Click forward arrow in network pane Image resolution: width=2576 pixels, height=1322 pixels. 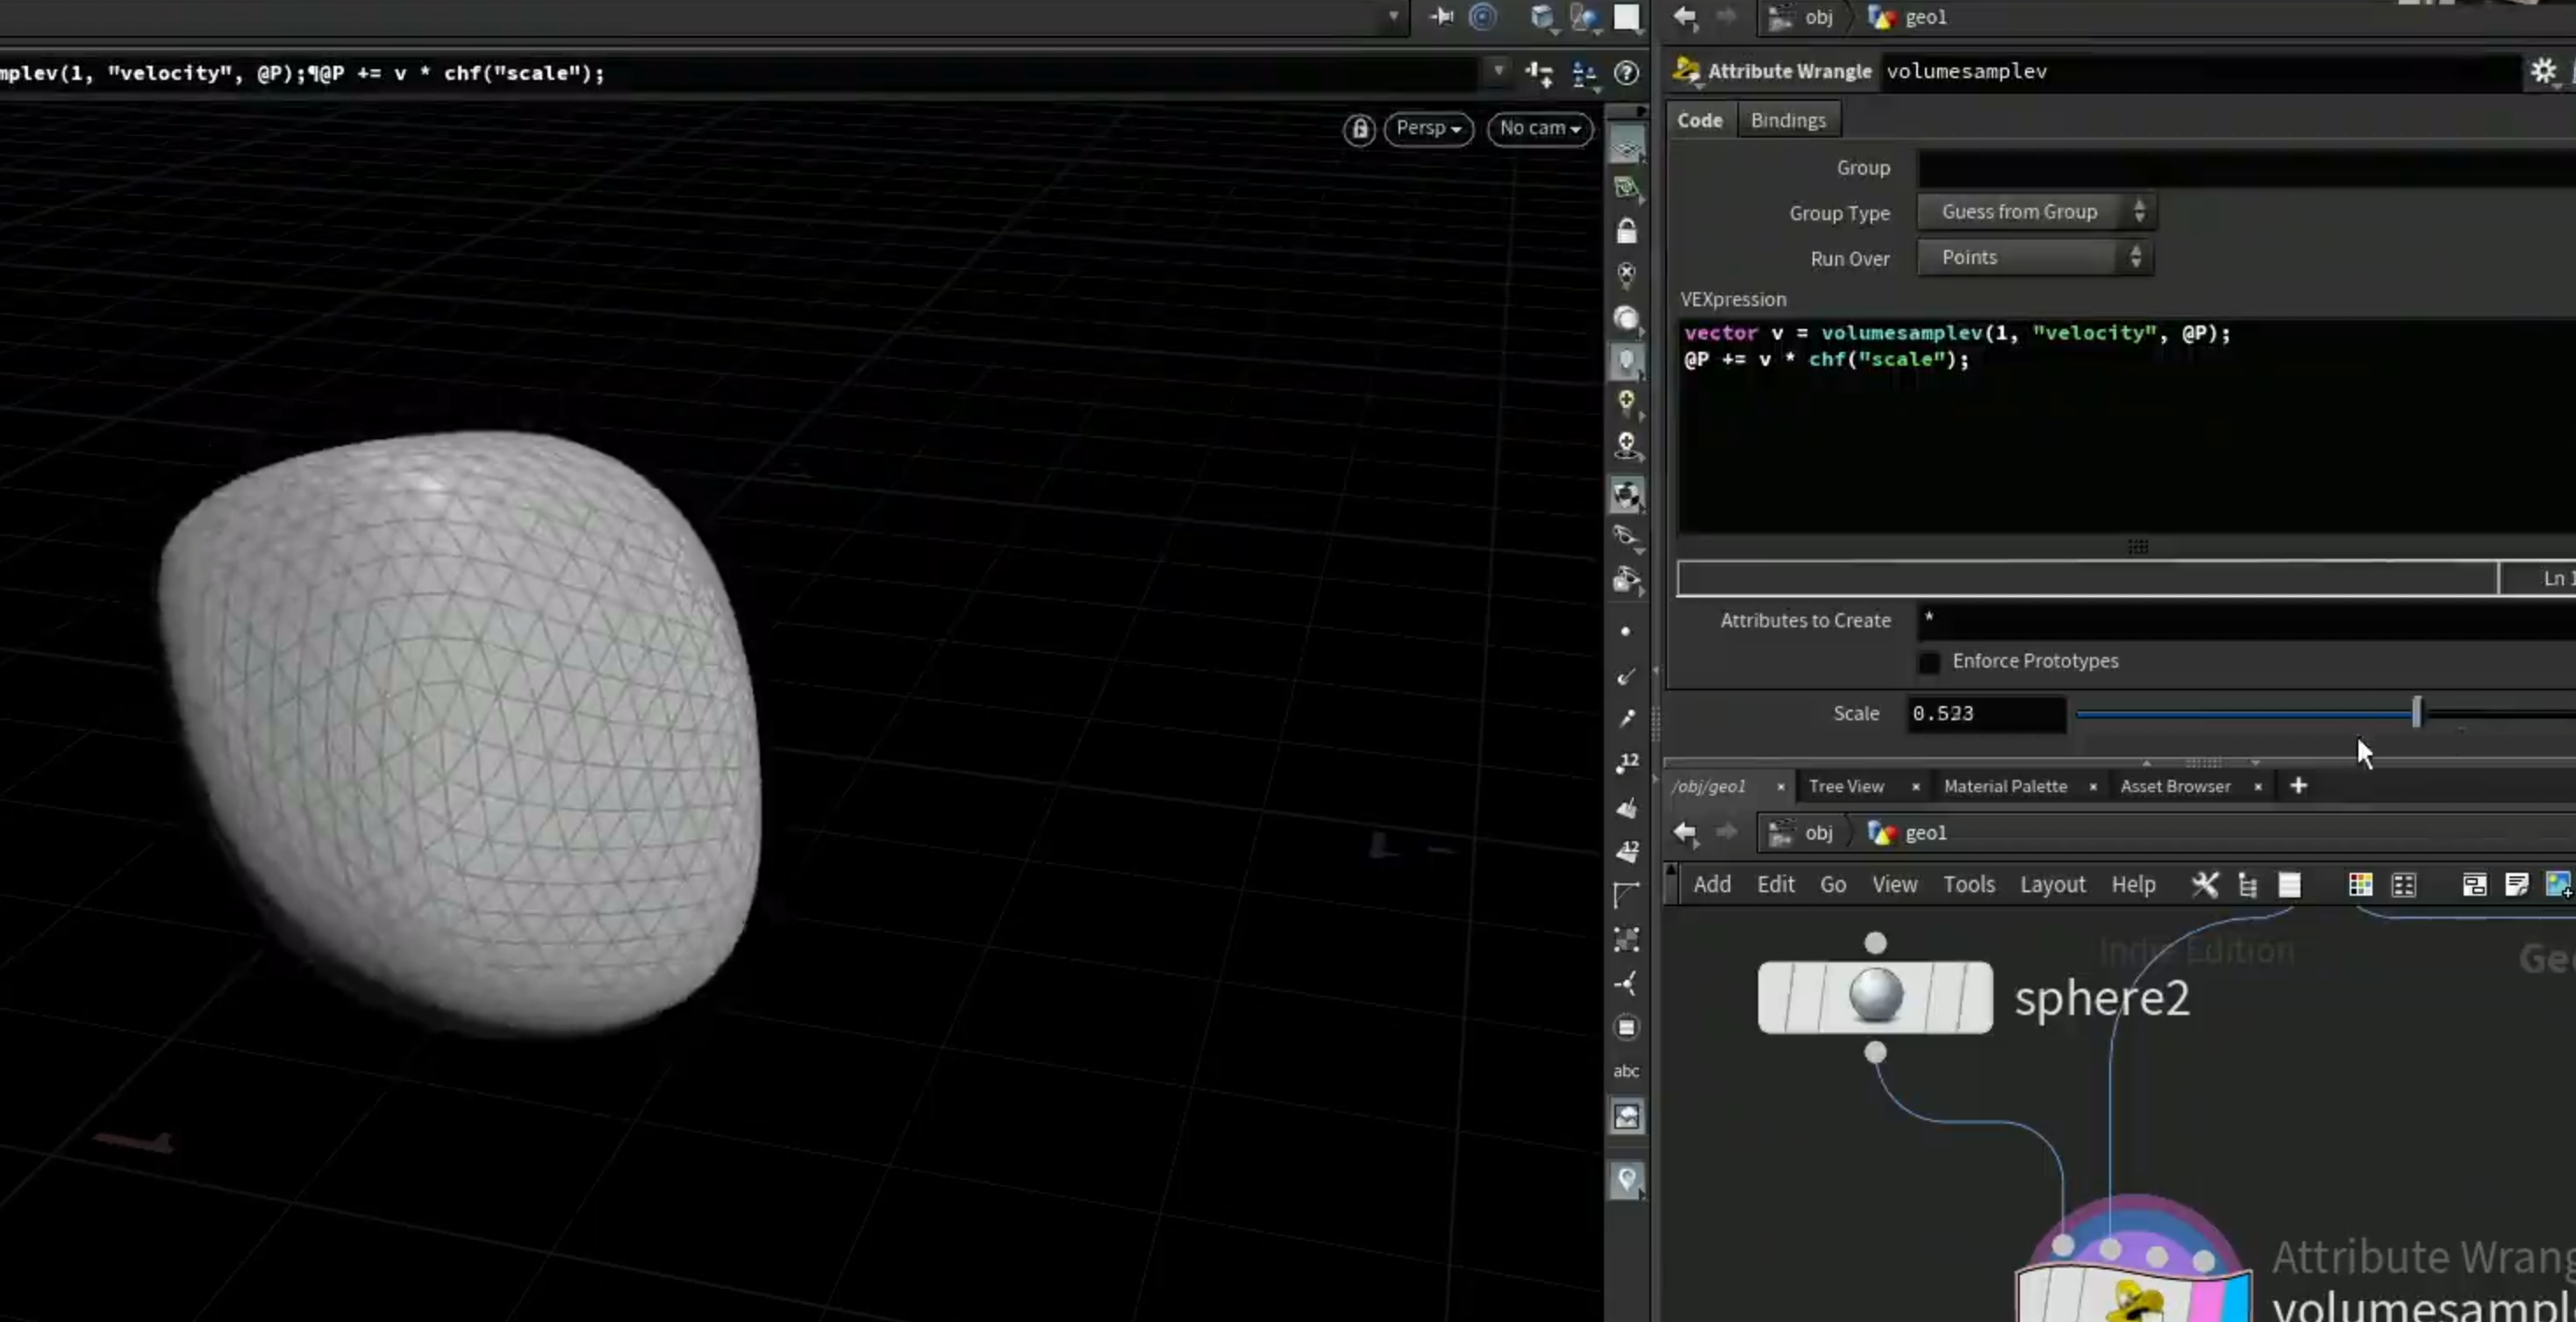click(1727, 833)
